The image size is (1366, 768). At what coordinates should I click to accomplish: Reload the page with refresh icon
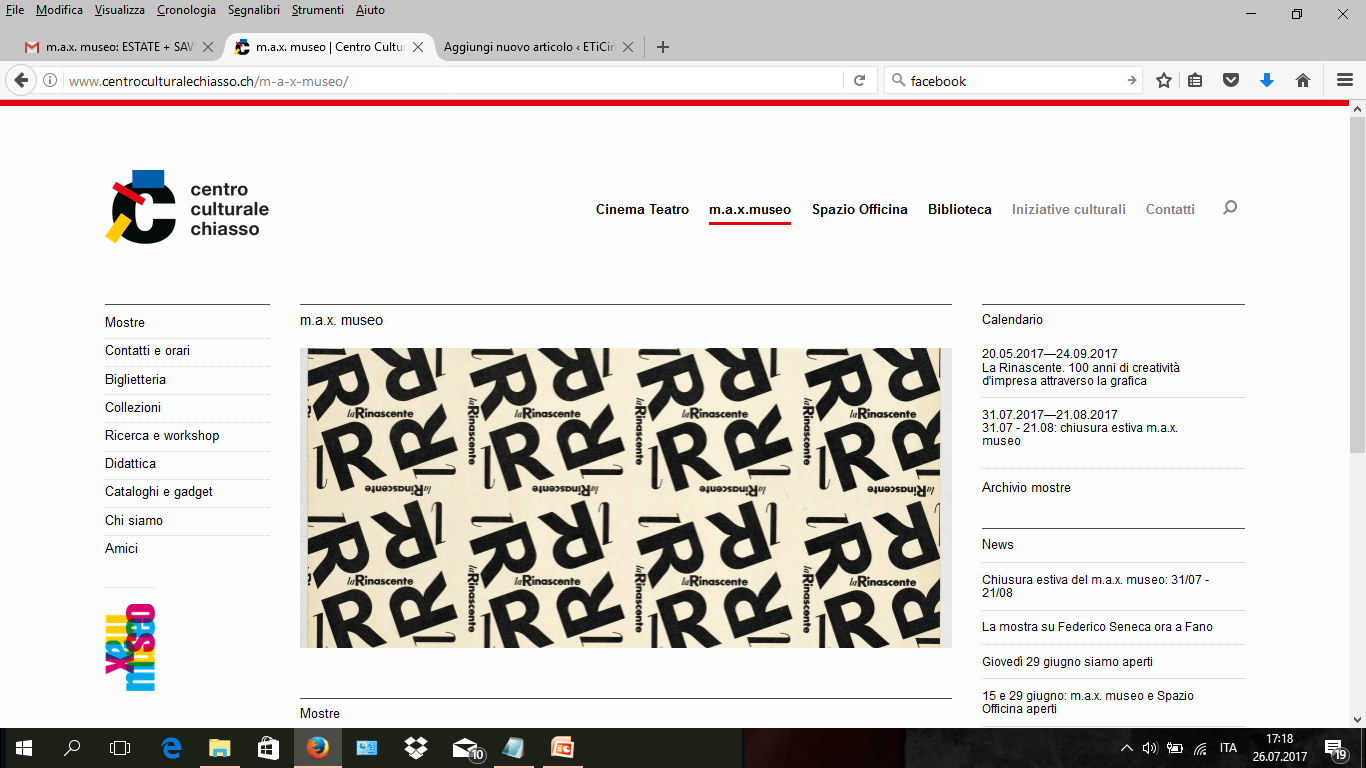[859, 81]
